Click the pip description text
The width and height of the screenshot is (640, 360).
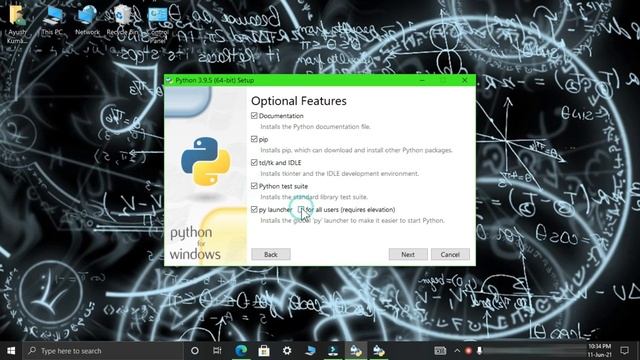[x=357, y=150]
